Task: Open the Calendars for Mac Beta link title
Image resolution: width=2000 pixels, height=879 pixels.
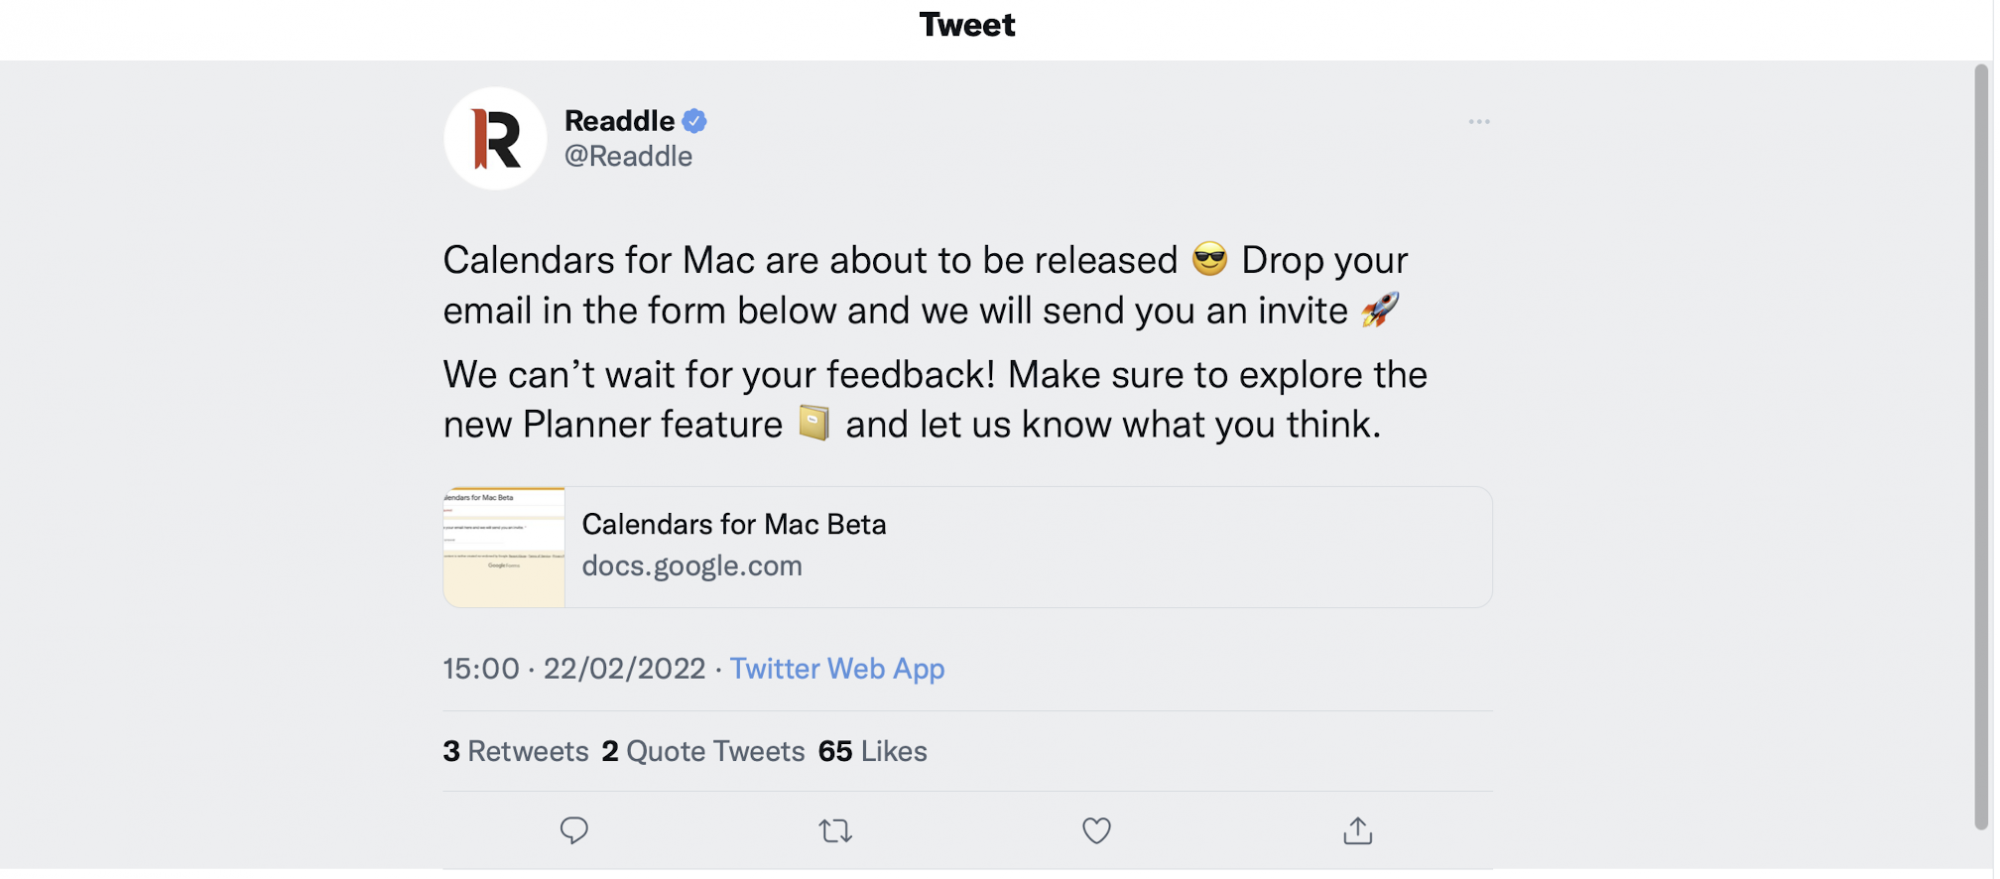Action: 734,524
